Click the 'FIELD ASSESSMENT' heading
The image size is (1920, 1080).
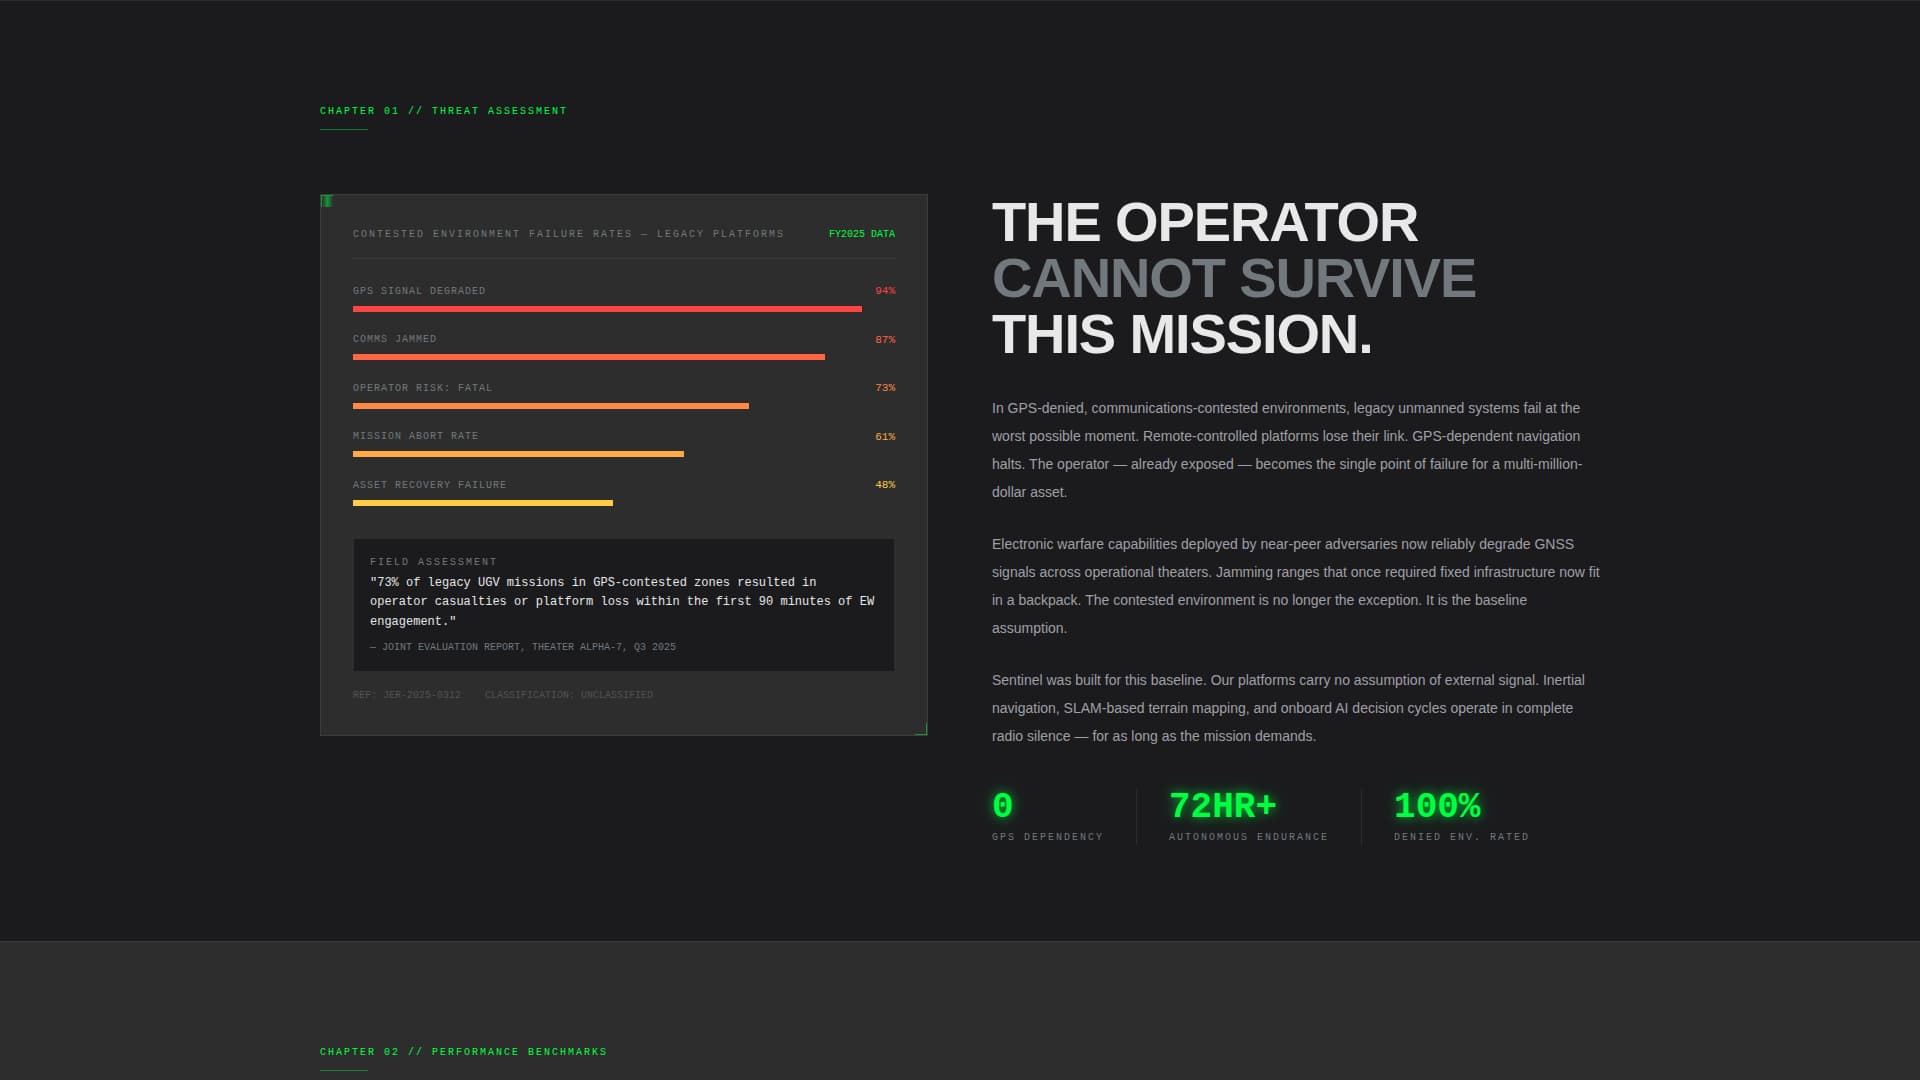point(433,562)
